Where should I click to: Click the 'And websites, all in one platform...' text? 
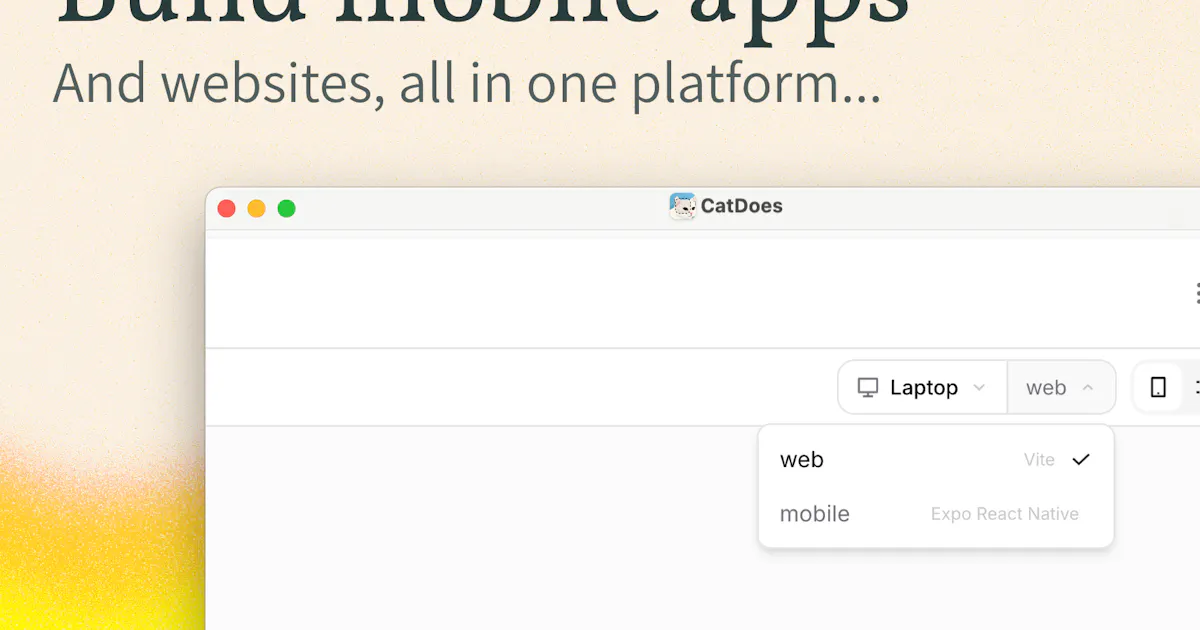pos(467,84)
